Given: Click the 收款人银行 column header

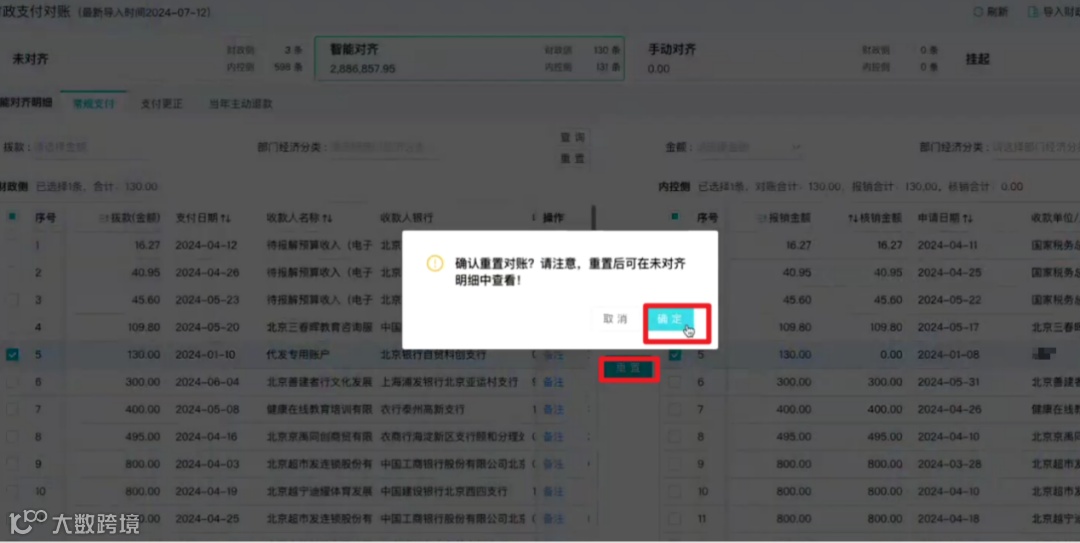Looking at the screenshot, I should tap(406, 218).
